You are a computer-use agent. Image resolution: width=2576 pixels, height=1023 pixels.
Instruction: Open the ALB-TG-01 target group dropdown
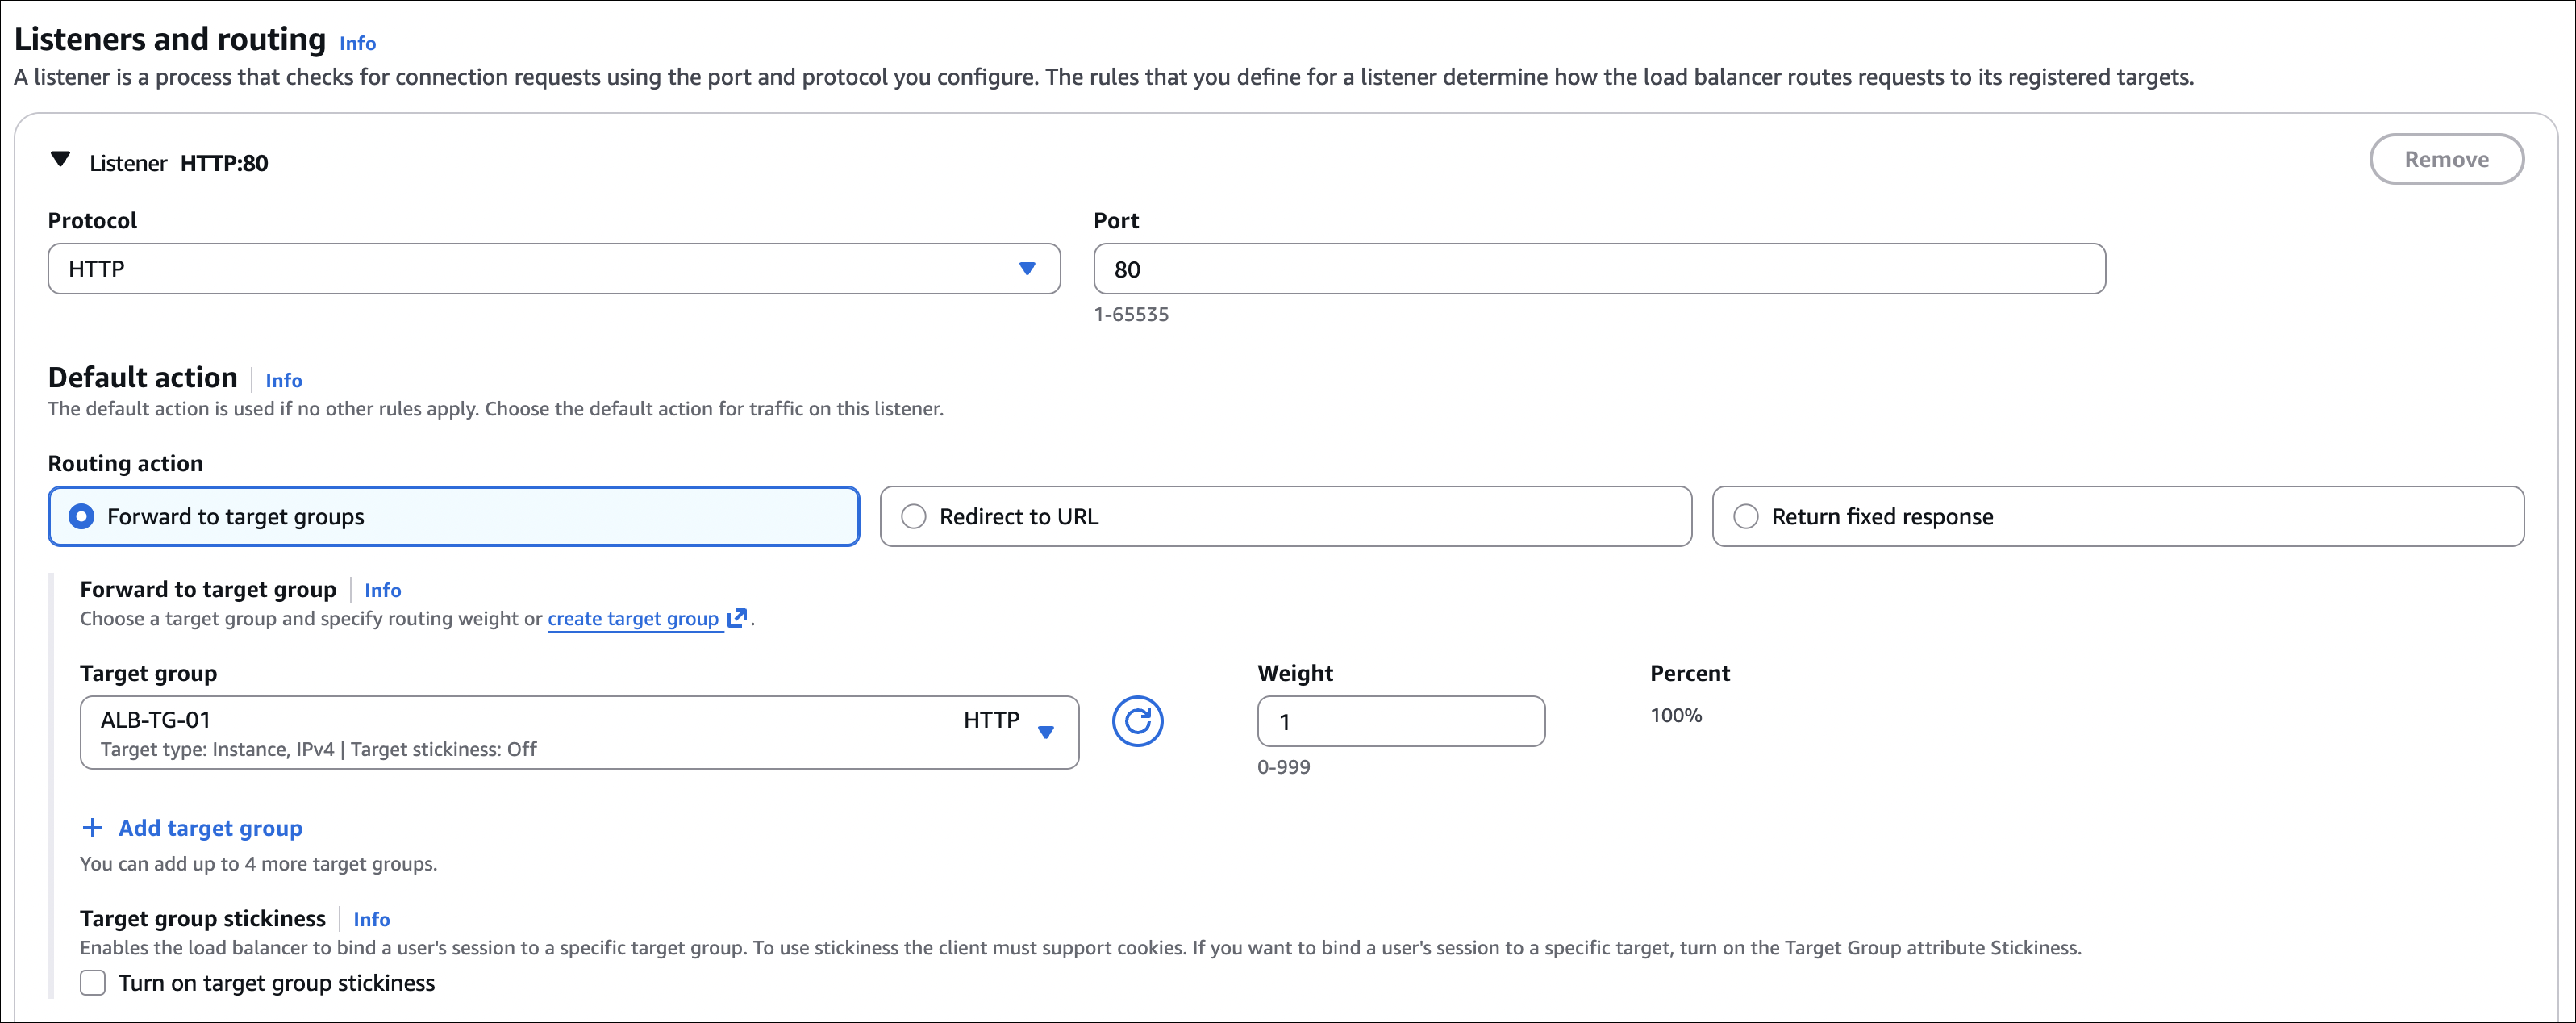point(578,732)
